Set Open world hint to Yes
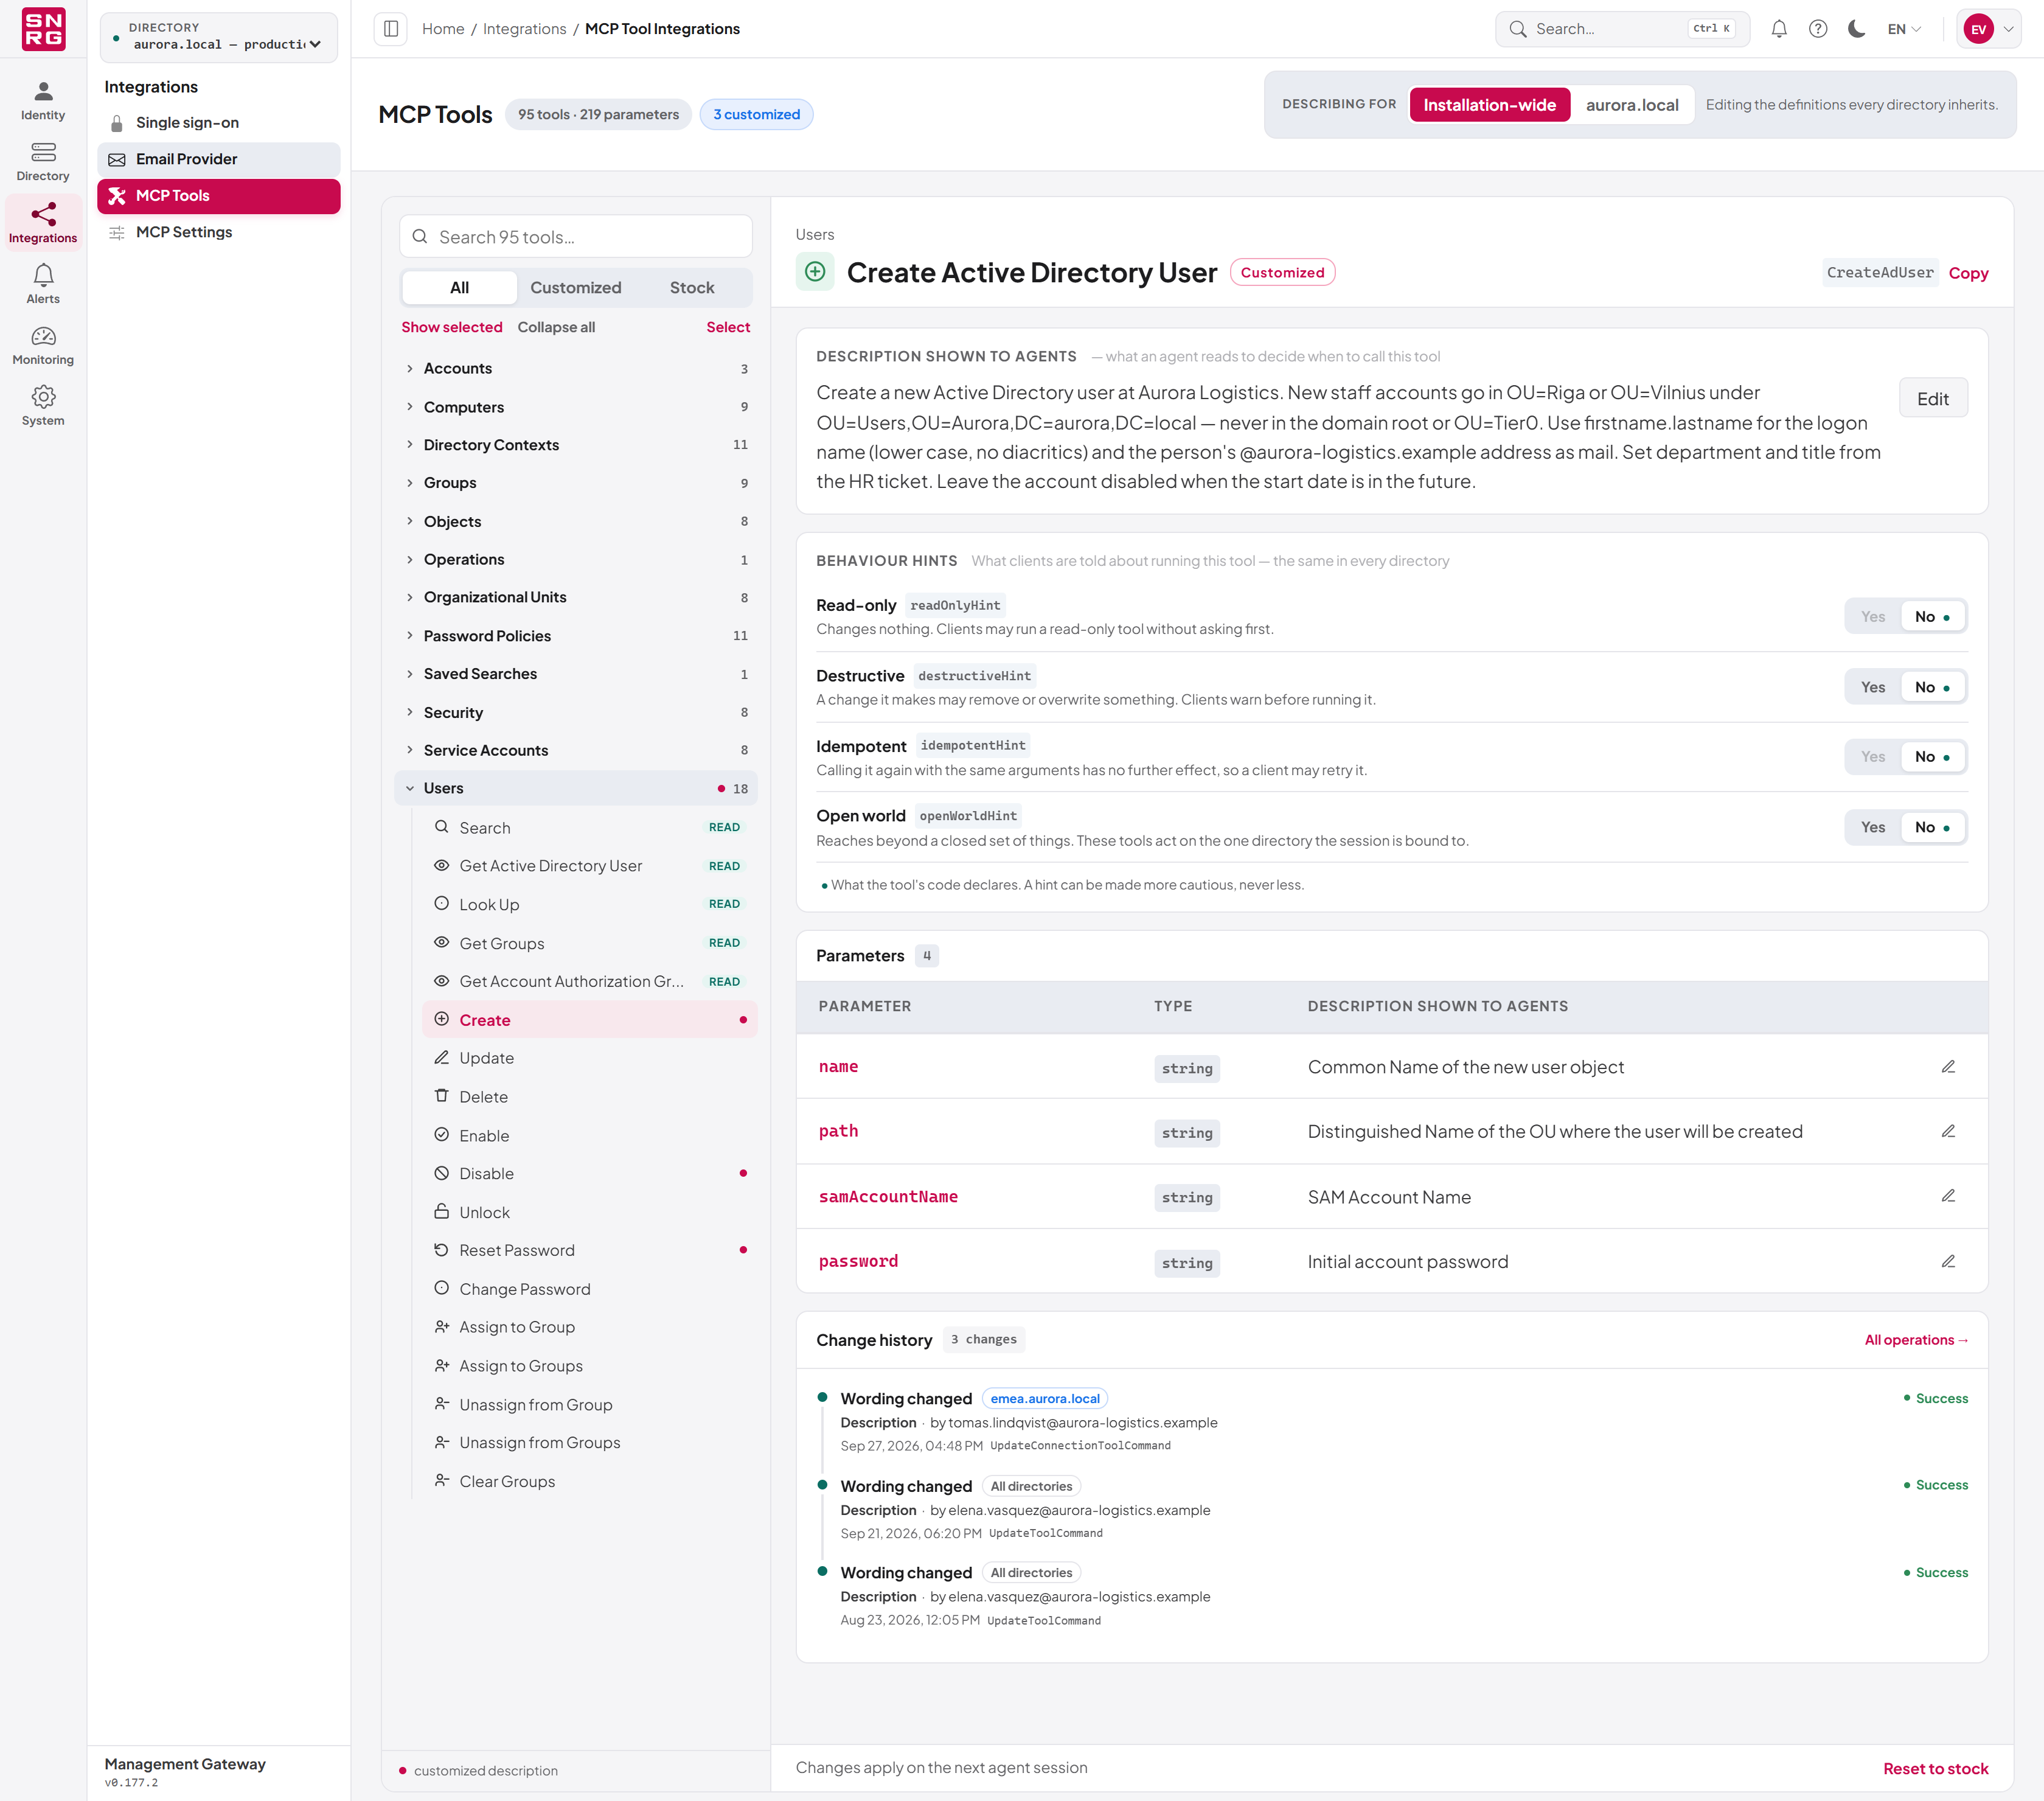The width and height of the screenshot is (2044, 1801). [1873, 827]
